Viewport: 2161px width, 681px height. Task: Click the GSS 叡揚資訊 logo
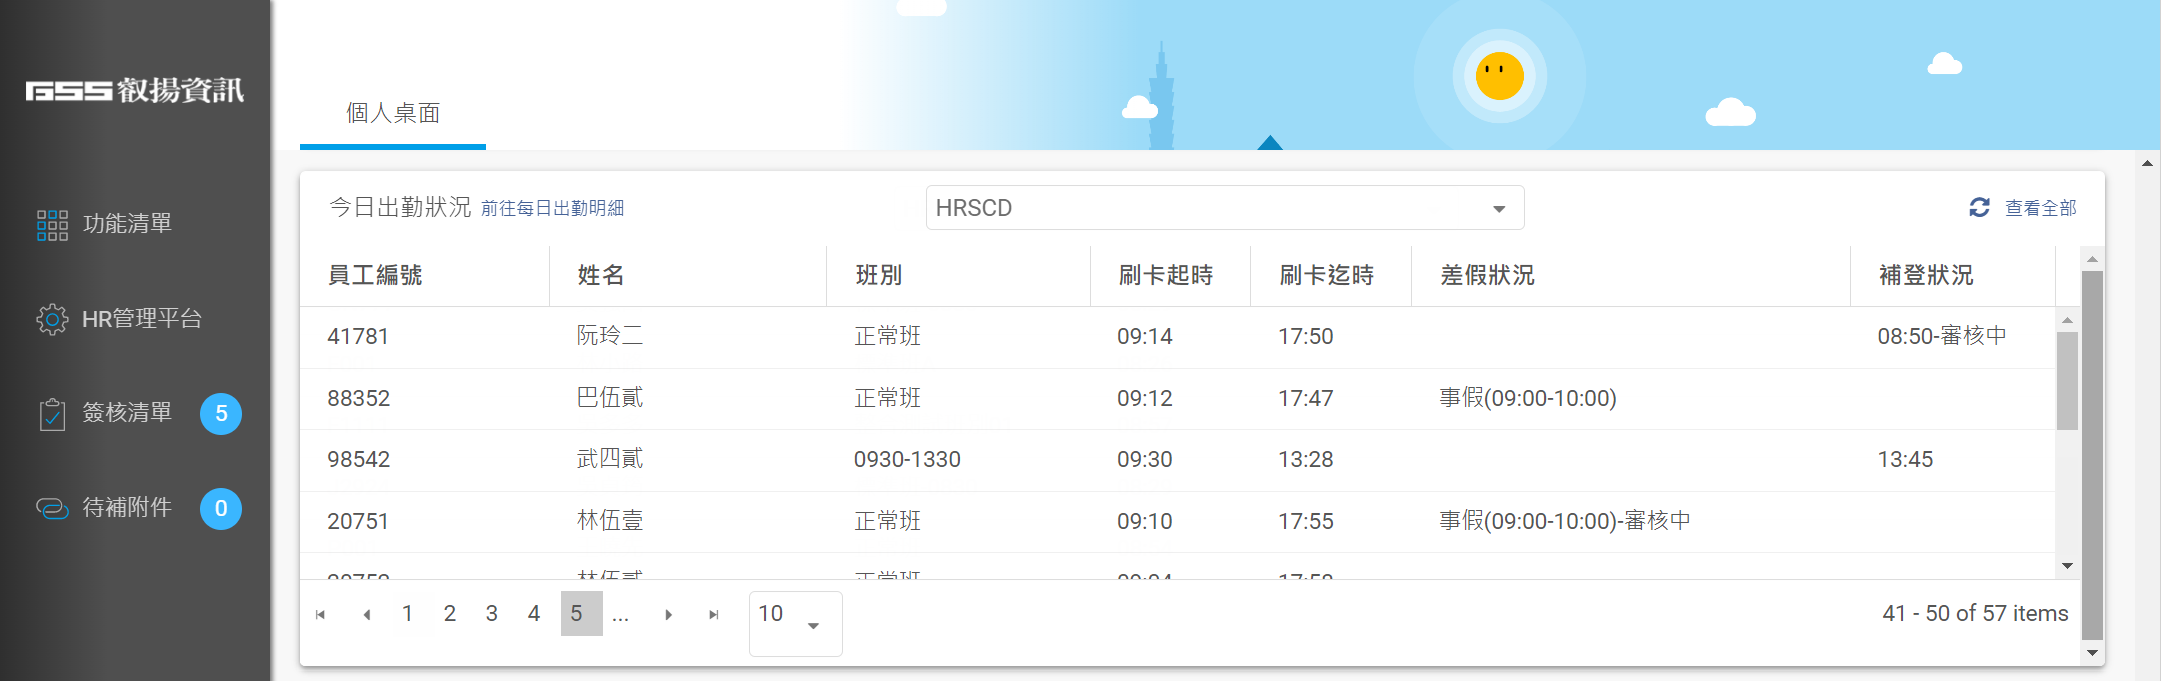pos(135,91)
